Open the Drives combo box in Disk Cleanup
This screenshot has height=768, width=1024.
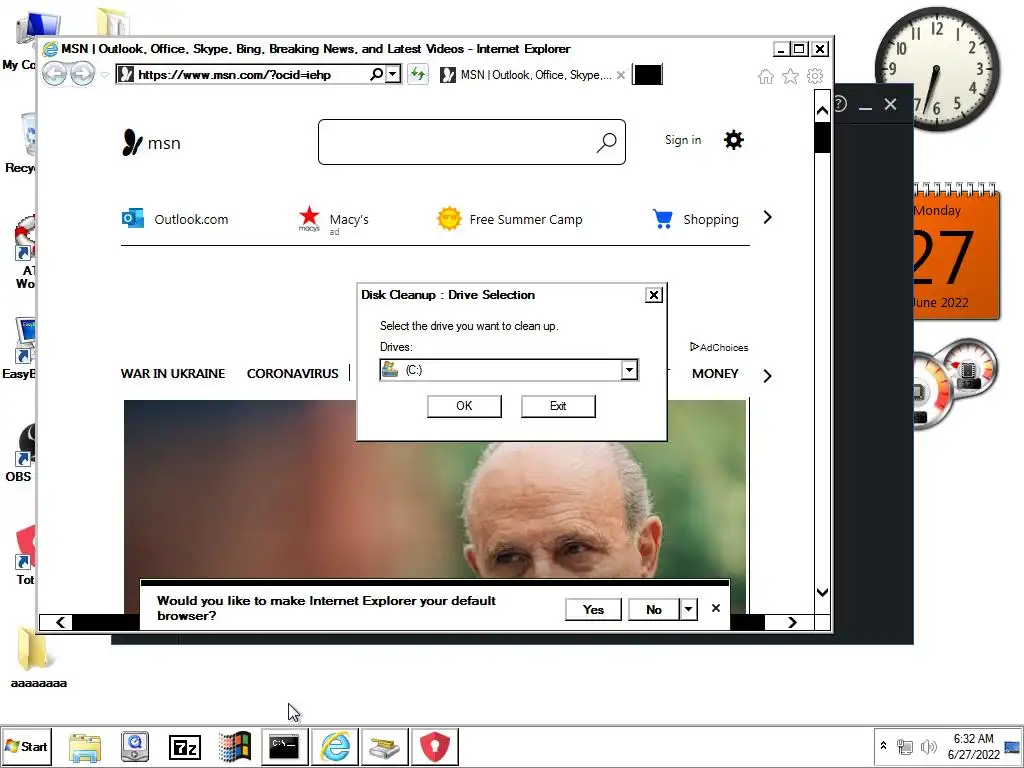(509, 370)
